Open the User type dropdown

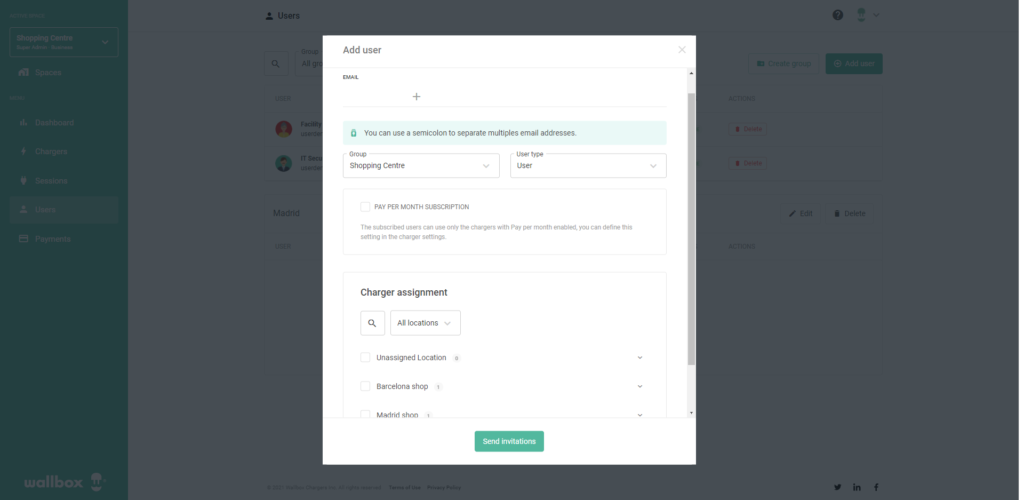[588, 166]
